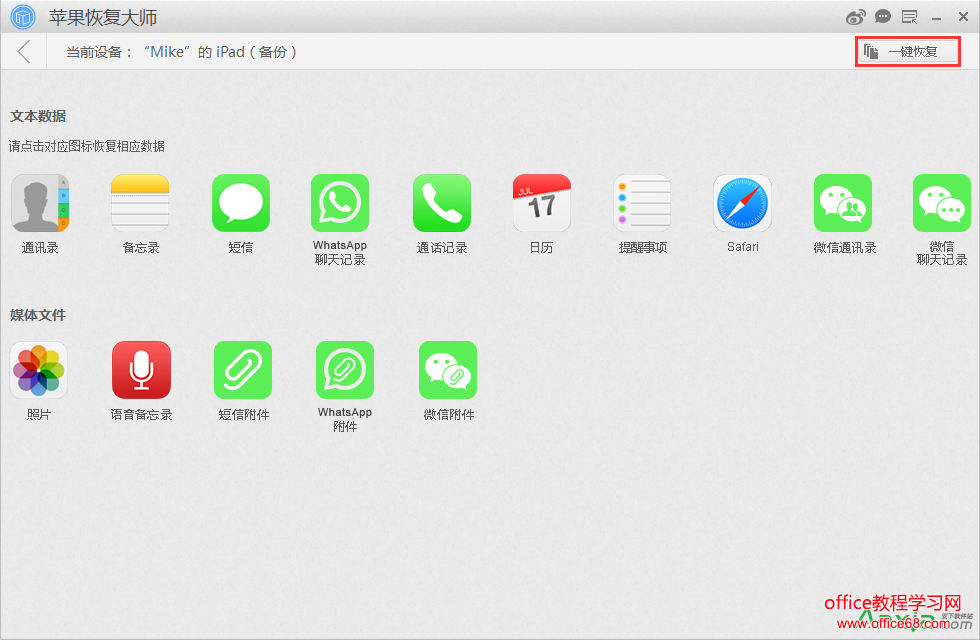Viewport: 980px width, 640px height.
Task: Open the 微信聊天记录 icon
Action: [942, 203]
